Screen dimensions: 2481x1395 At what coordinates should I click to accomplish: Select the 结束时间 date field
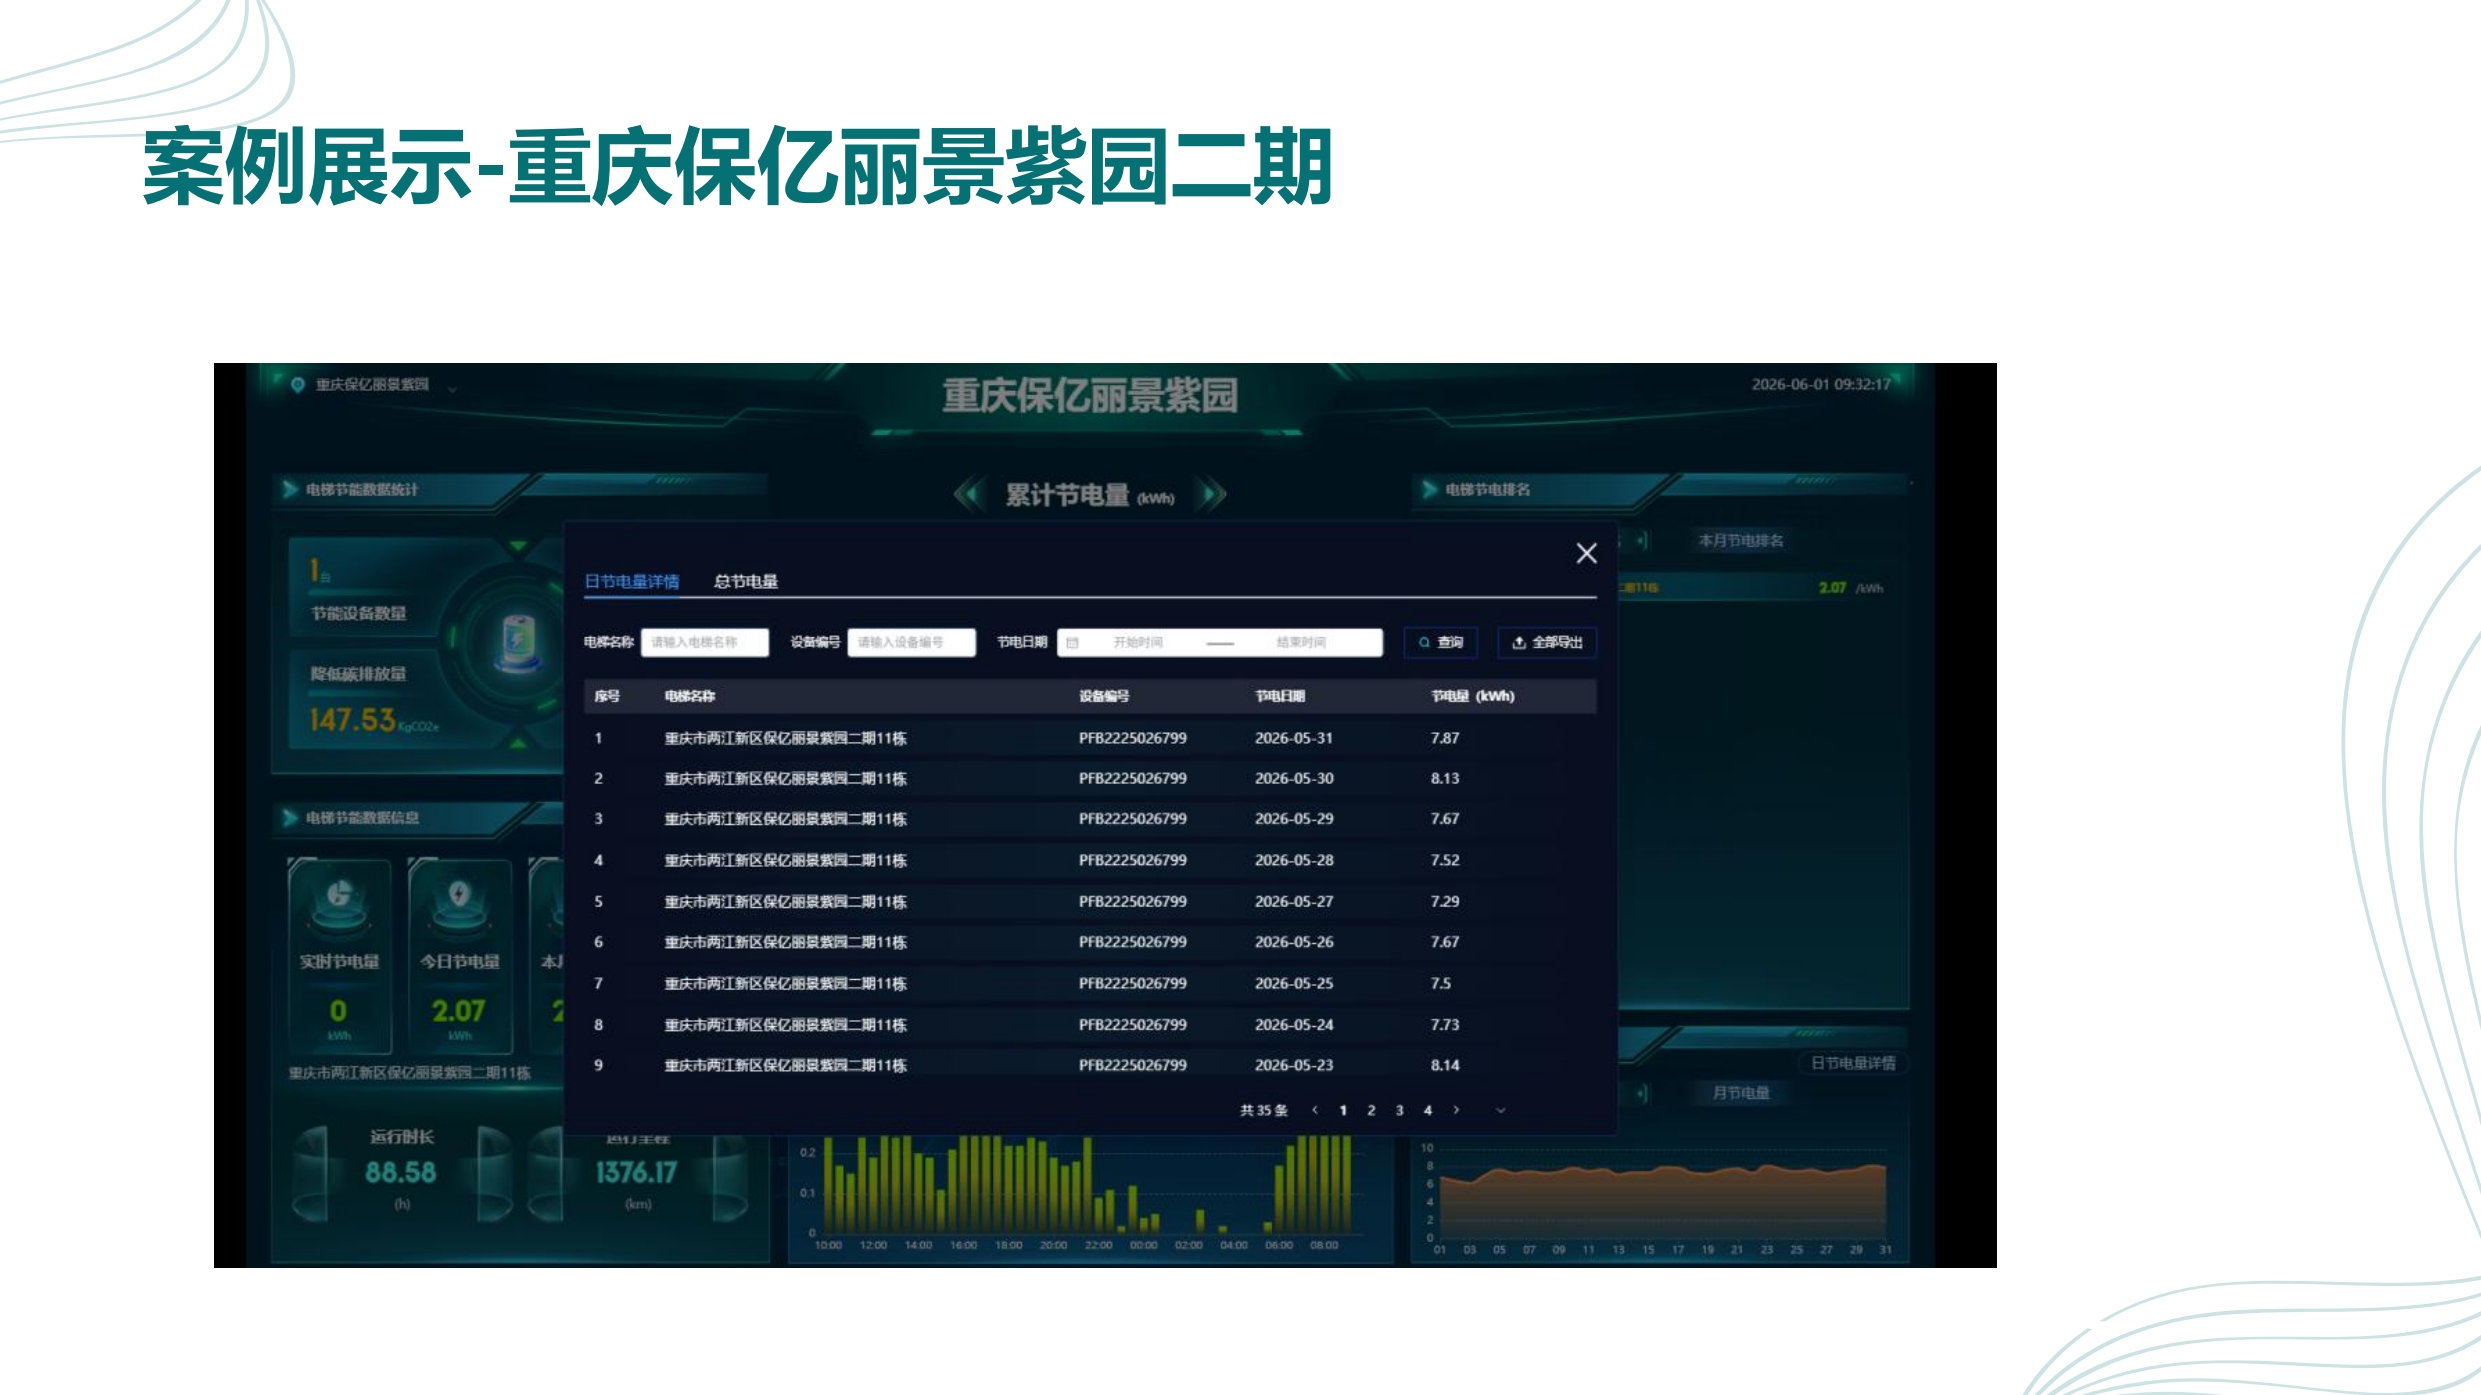1301,642
